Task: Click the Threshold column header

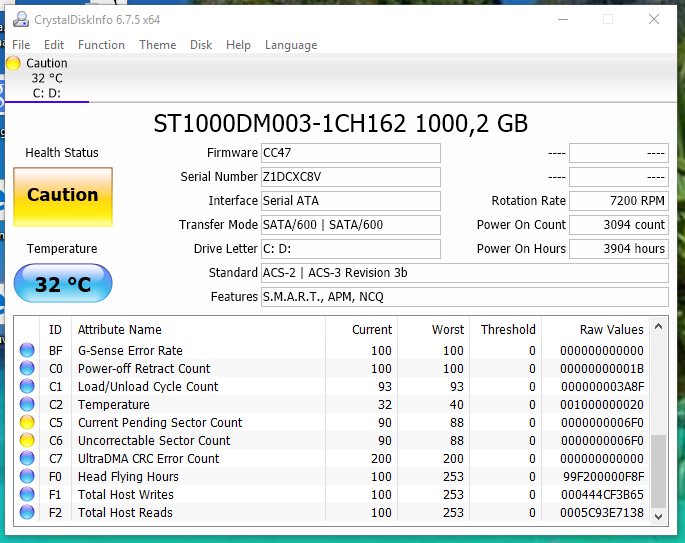Action: (508, 329)
